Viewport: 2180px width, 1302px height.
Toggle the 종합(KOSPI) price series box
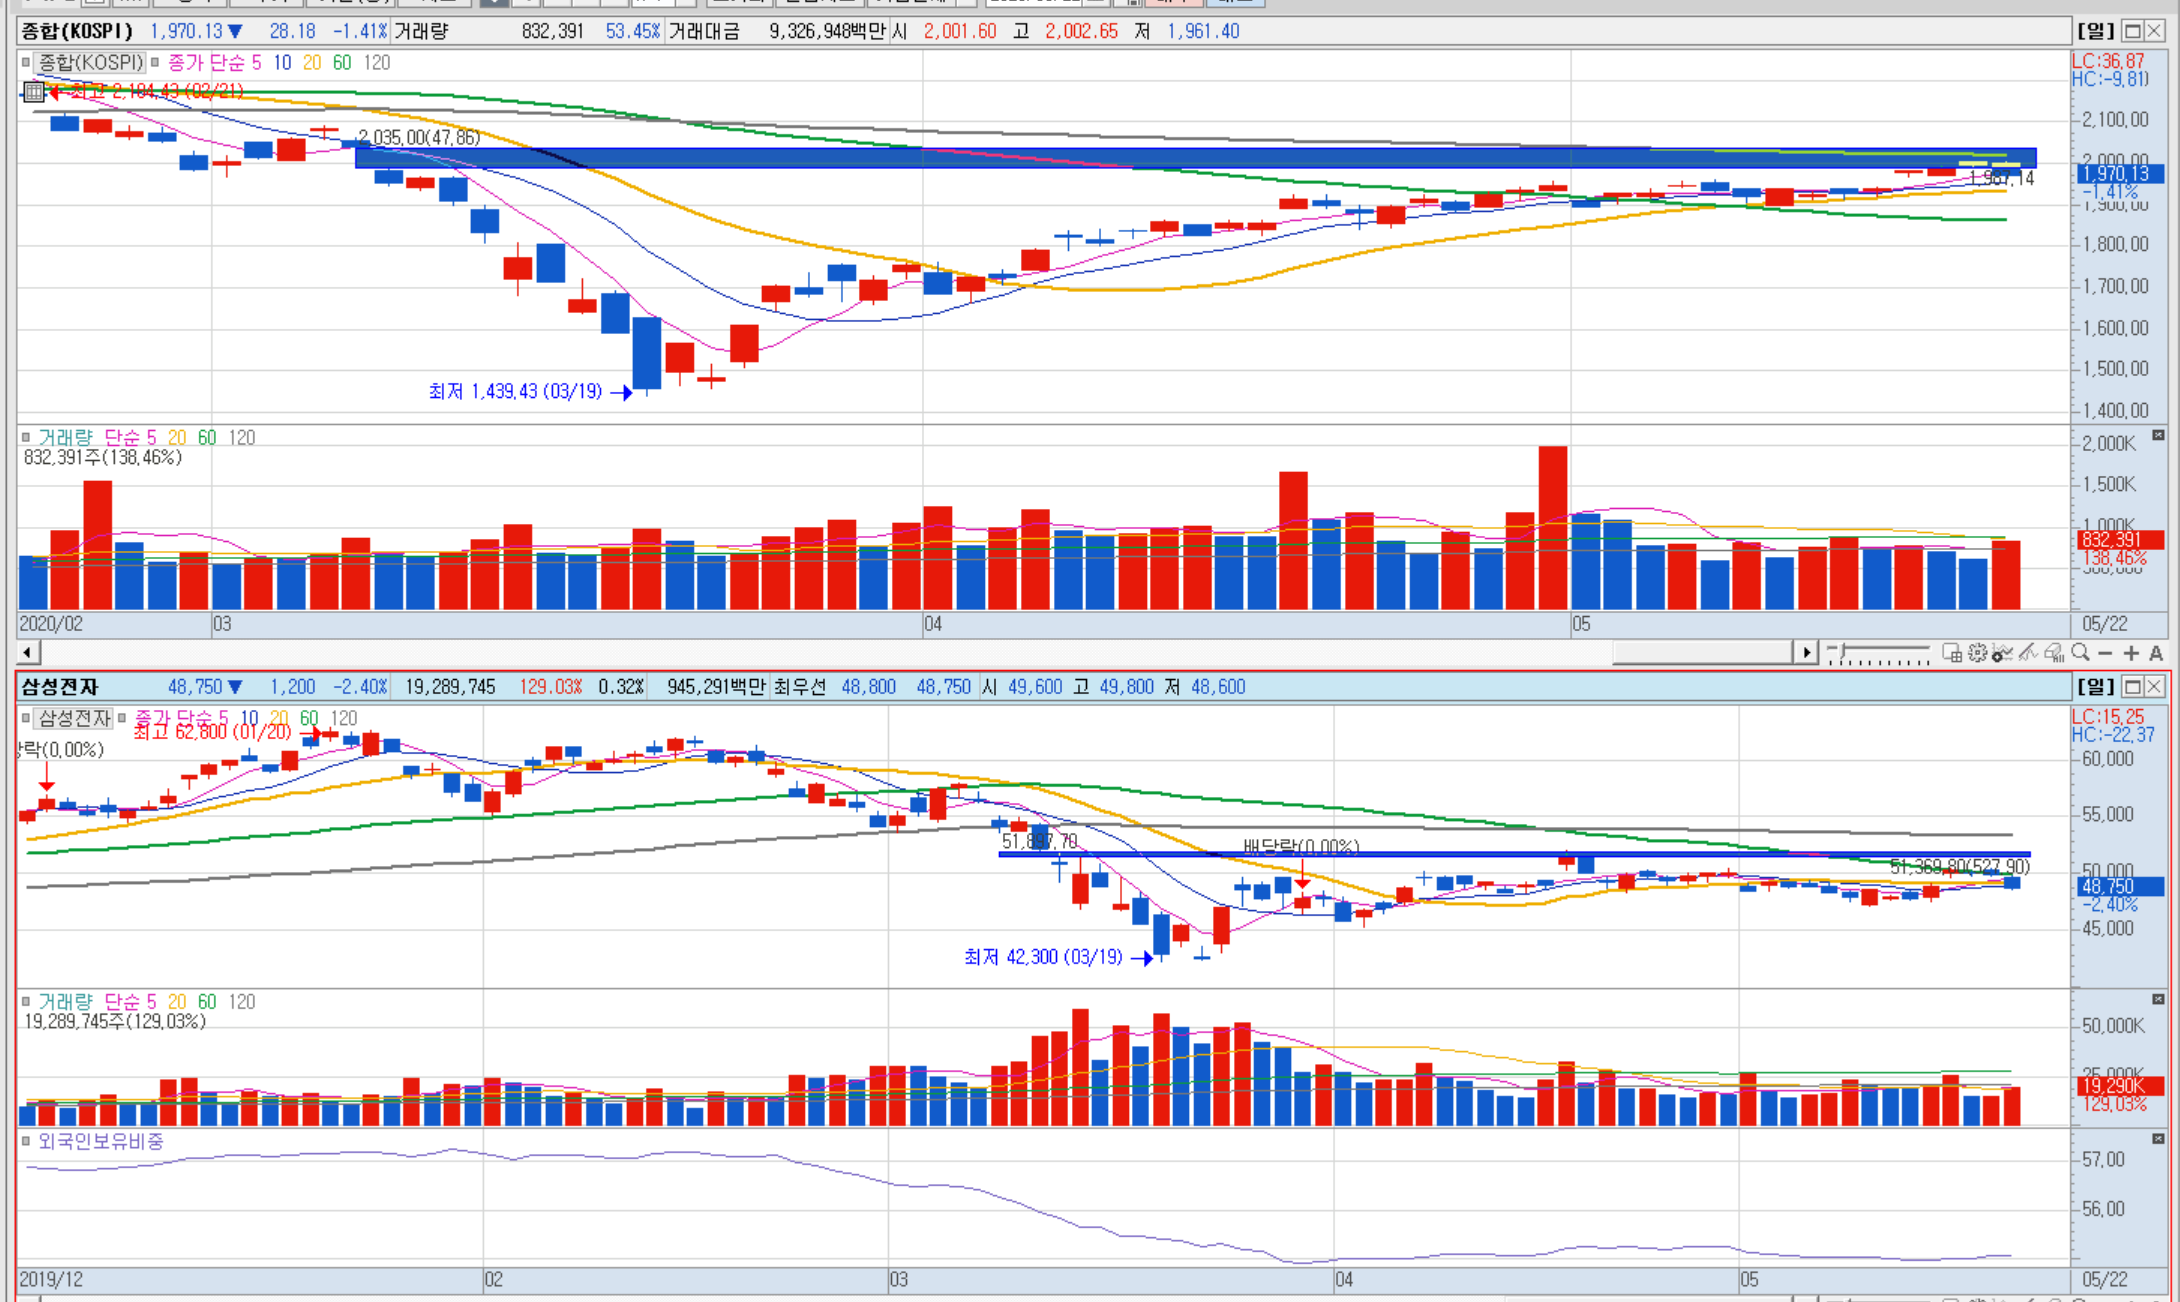tap(26, 62)
